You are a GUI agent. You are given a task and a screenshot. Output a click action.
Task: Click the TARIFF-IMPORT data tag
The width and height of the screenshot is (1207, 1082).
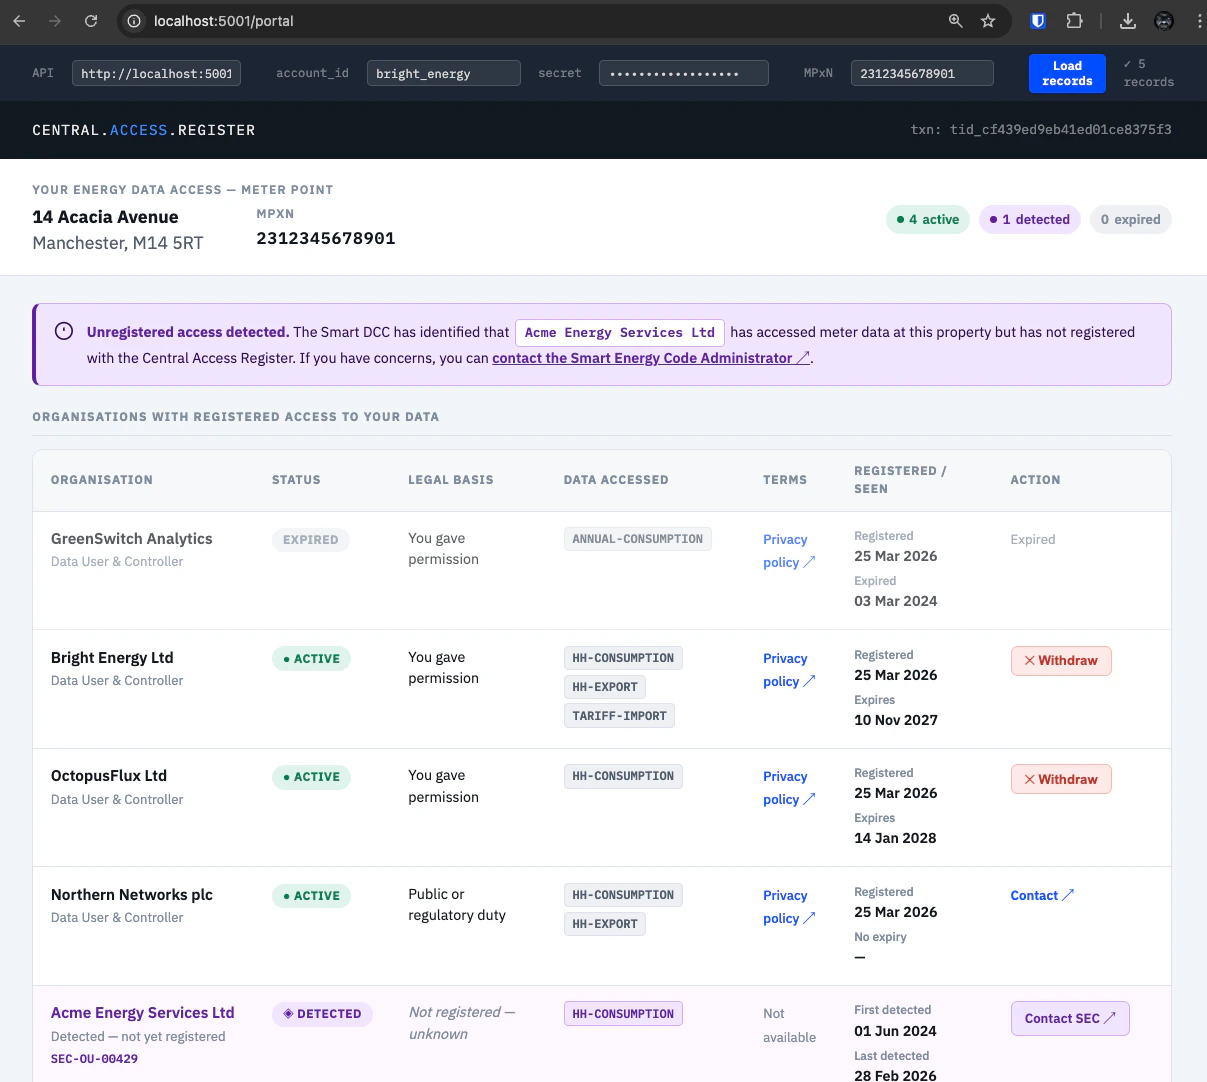point(620,716)
